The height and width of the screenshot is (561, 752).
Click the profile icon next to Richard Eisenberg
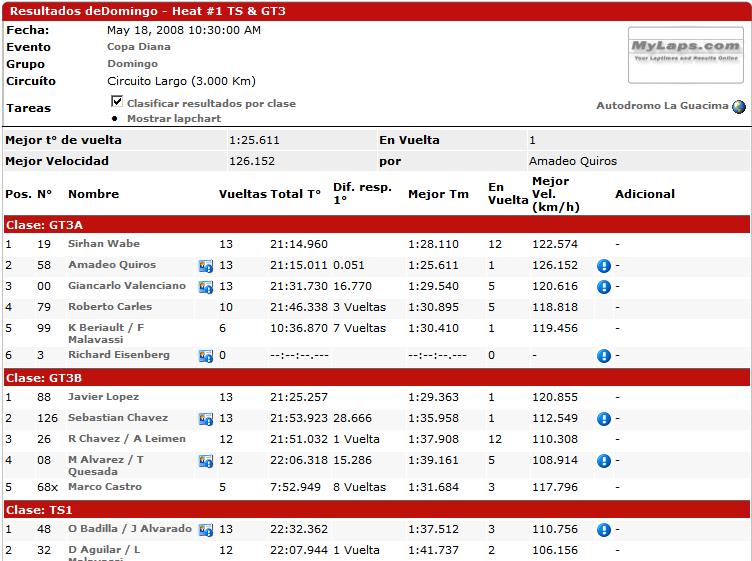(x=206, y=356)
